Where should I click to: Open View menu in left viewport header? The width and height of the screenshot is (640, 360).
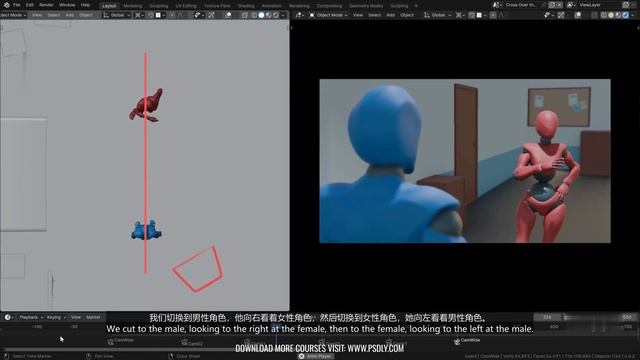(x=37, y=15)
